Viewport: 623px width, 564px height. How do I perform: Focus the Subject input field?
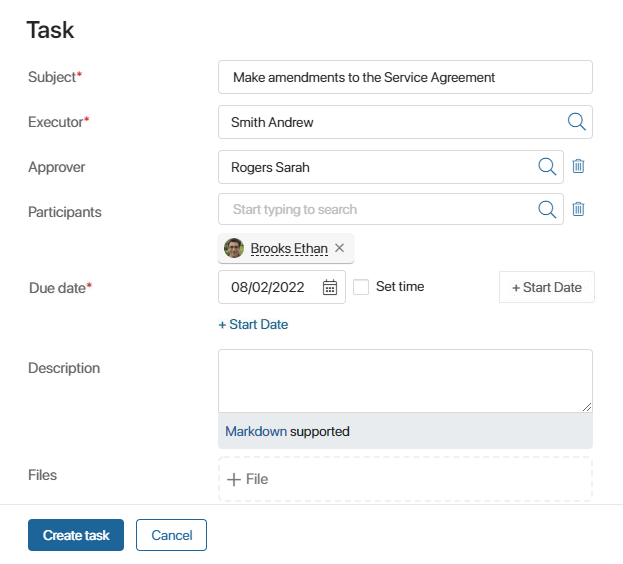click(x=405, y=77)
